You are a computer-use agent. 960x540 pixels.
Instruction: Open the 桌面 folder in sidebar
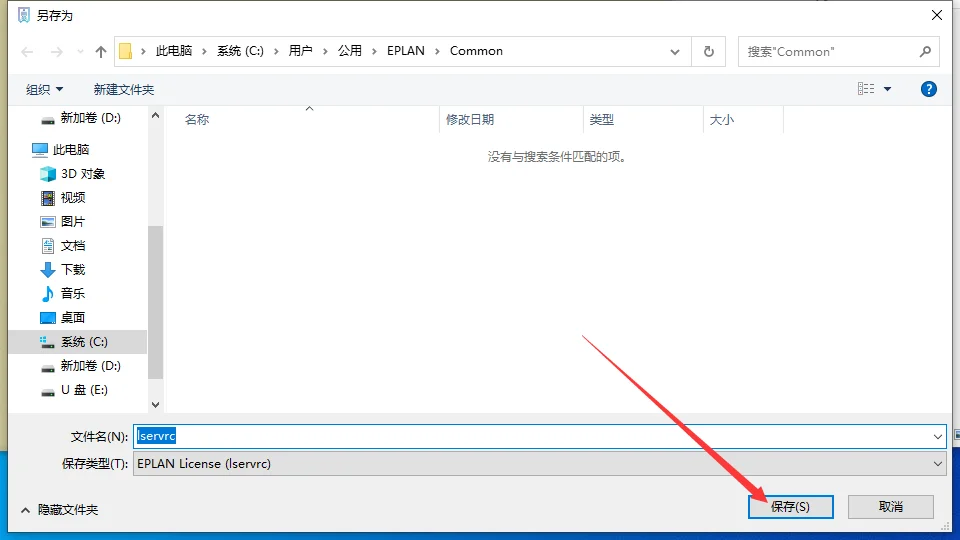(x=73, y=318)
